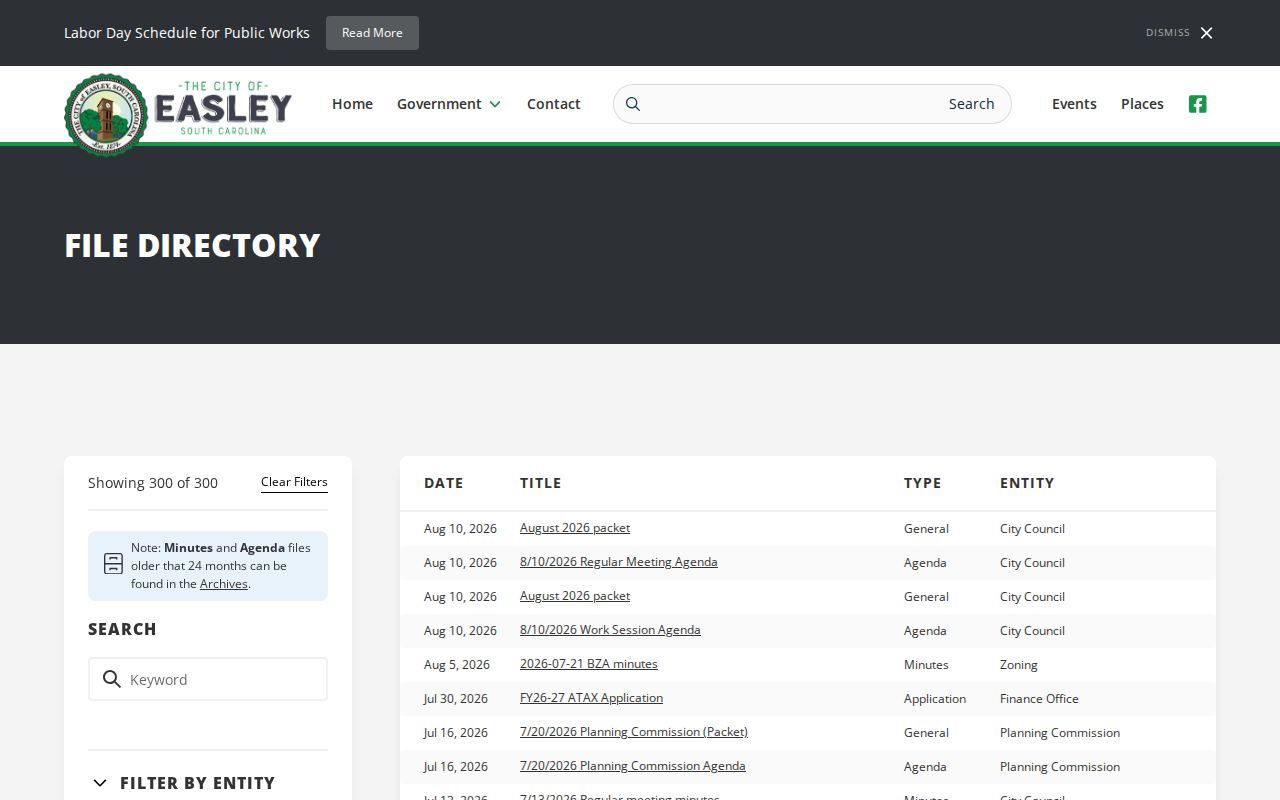Open the Places menu item
This screenshot has width=1280, height=800.
tap(1142, 104)
